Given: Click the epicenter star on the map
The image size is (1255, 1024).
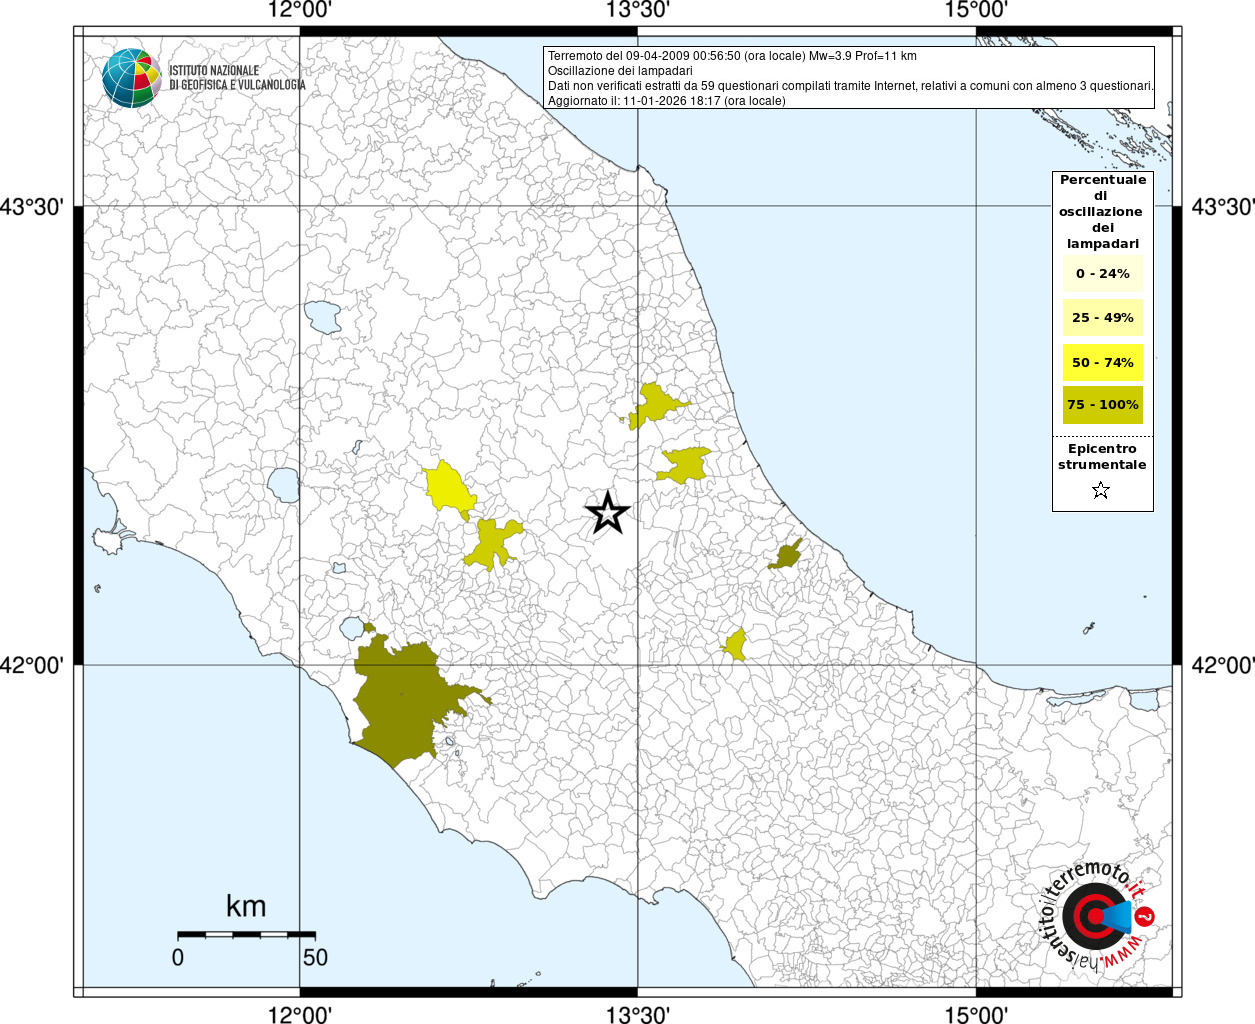Looking at the screenshot, I should (607, 513).
